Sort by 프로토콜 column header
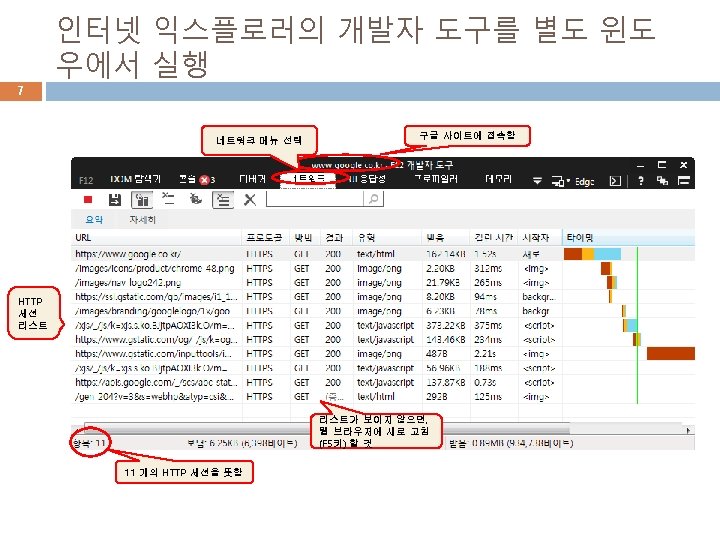This screenshot has width=720, height=540. click(x=266, y=237)
